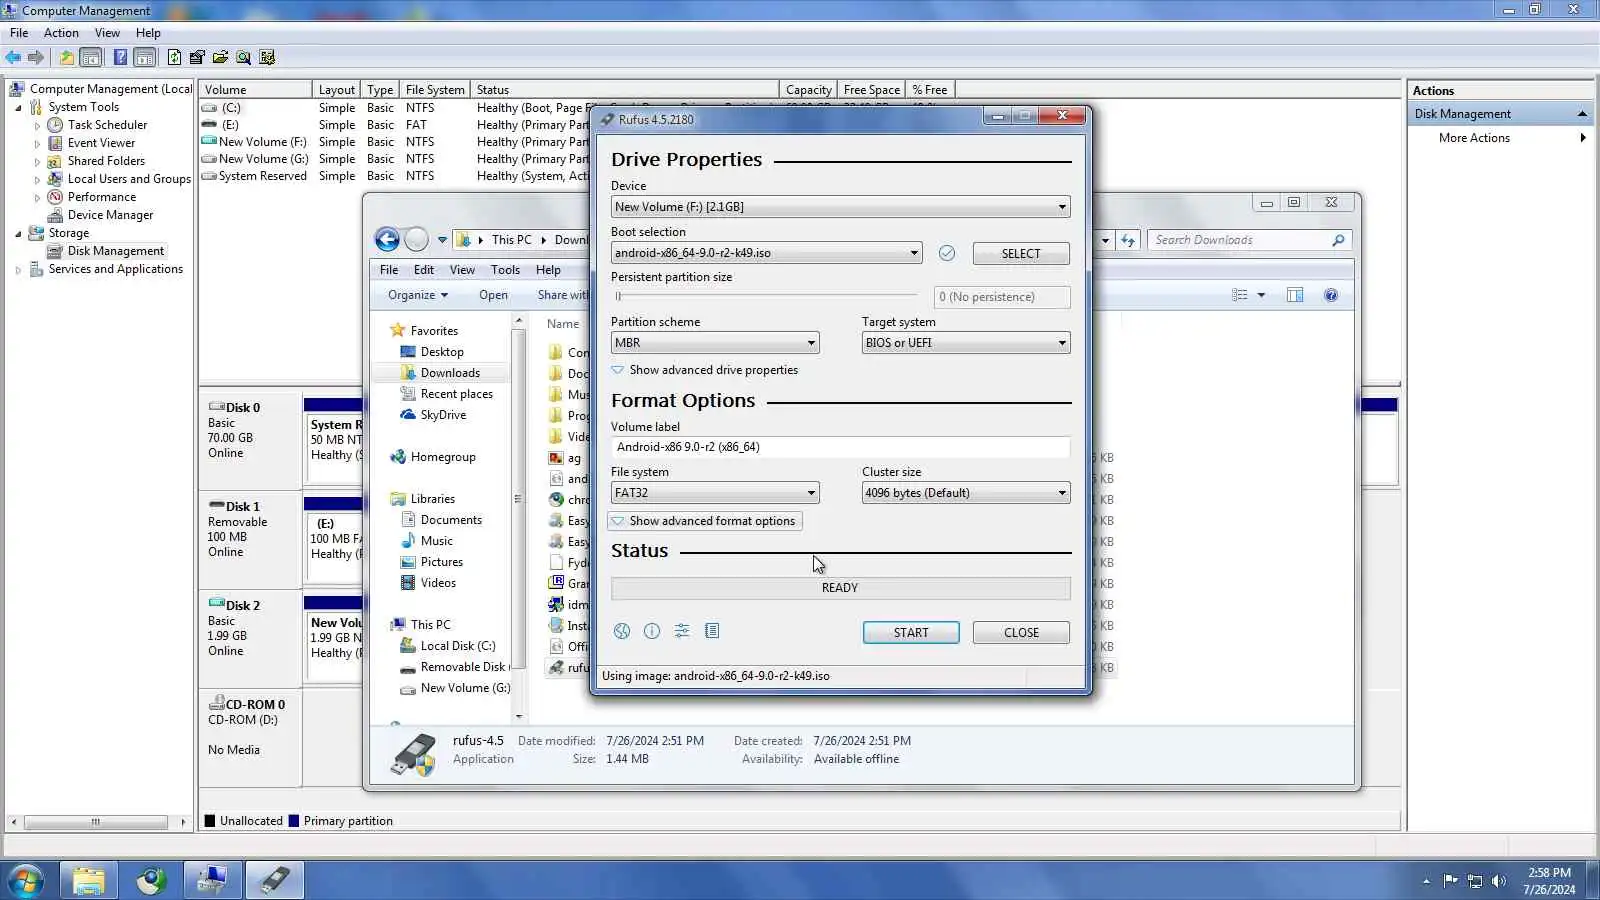Collapse the Disk Management section in Actions pane

pos(1582,114)
